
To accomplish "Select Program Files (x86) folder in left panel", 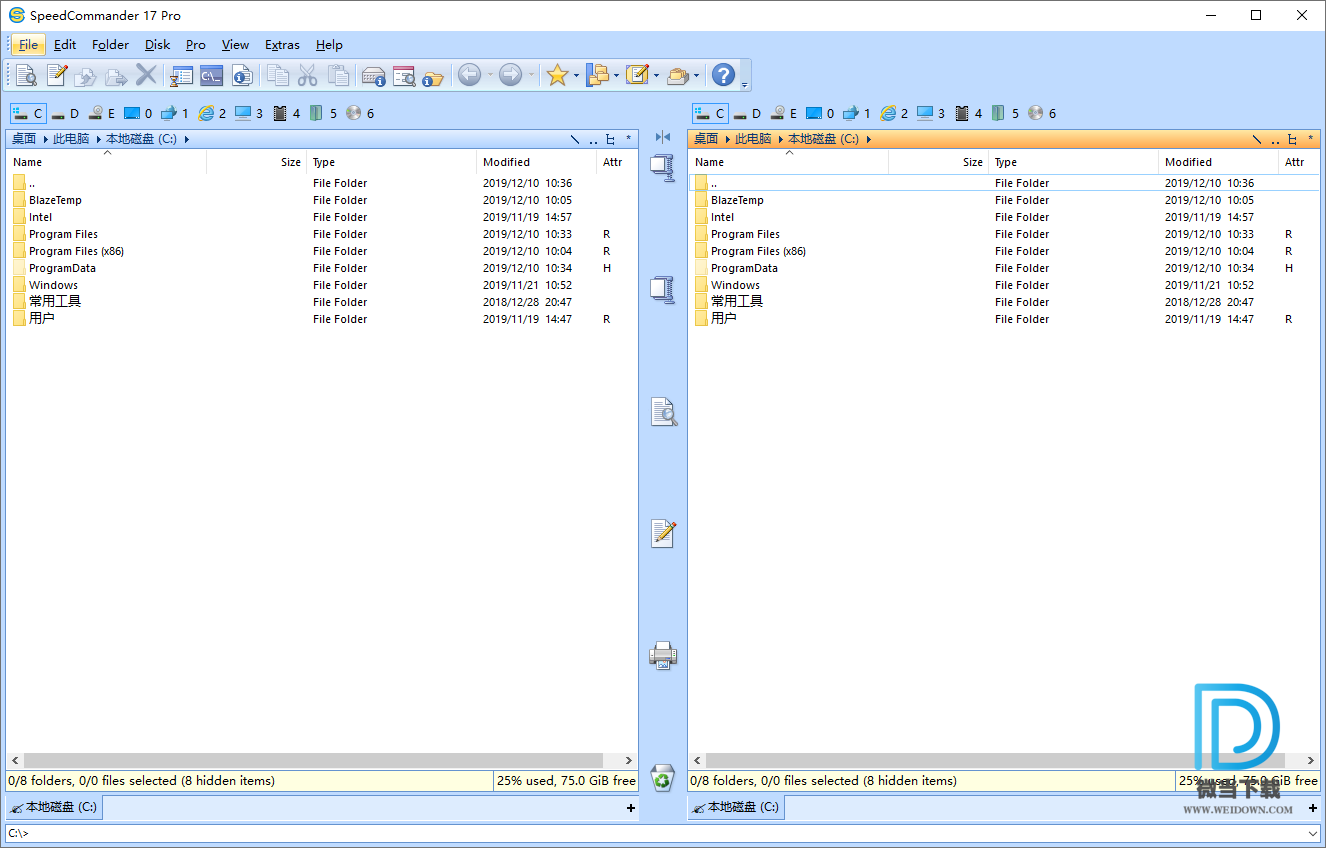I will point(76,251).
